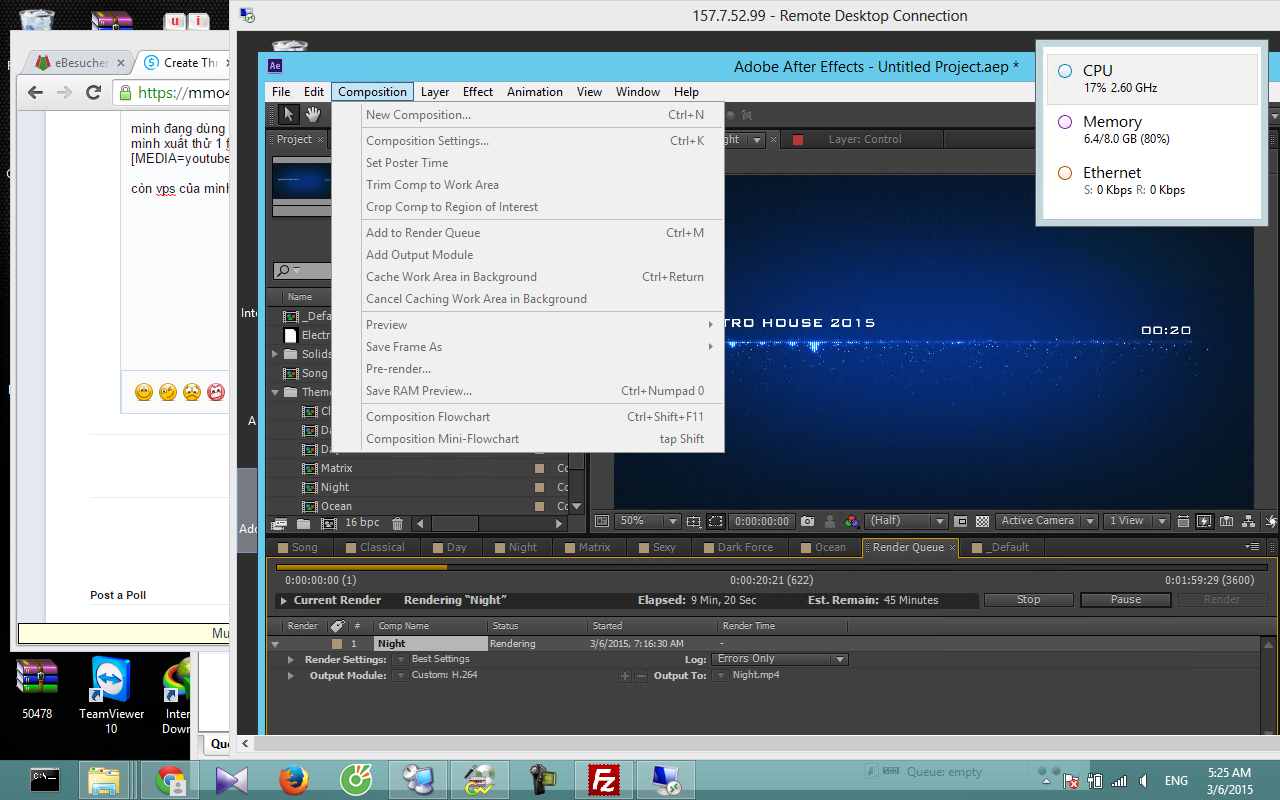Expand the Current Render details triangle
Image resolution: width=1280 pixels, height=800 pixels.
pos(284,601)
